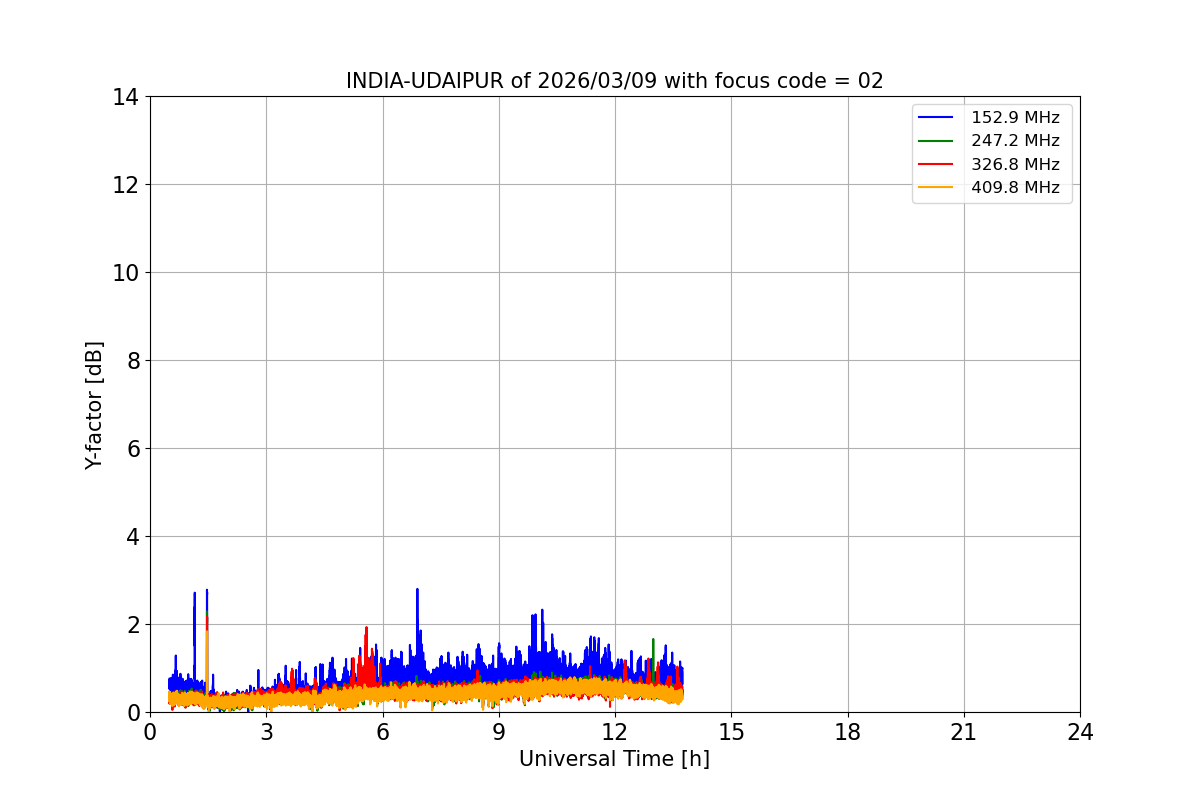Click the y-axis tick label 8

(x=131, y=361)
